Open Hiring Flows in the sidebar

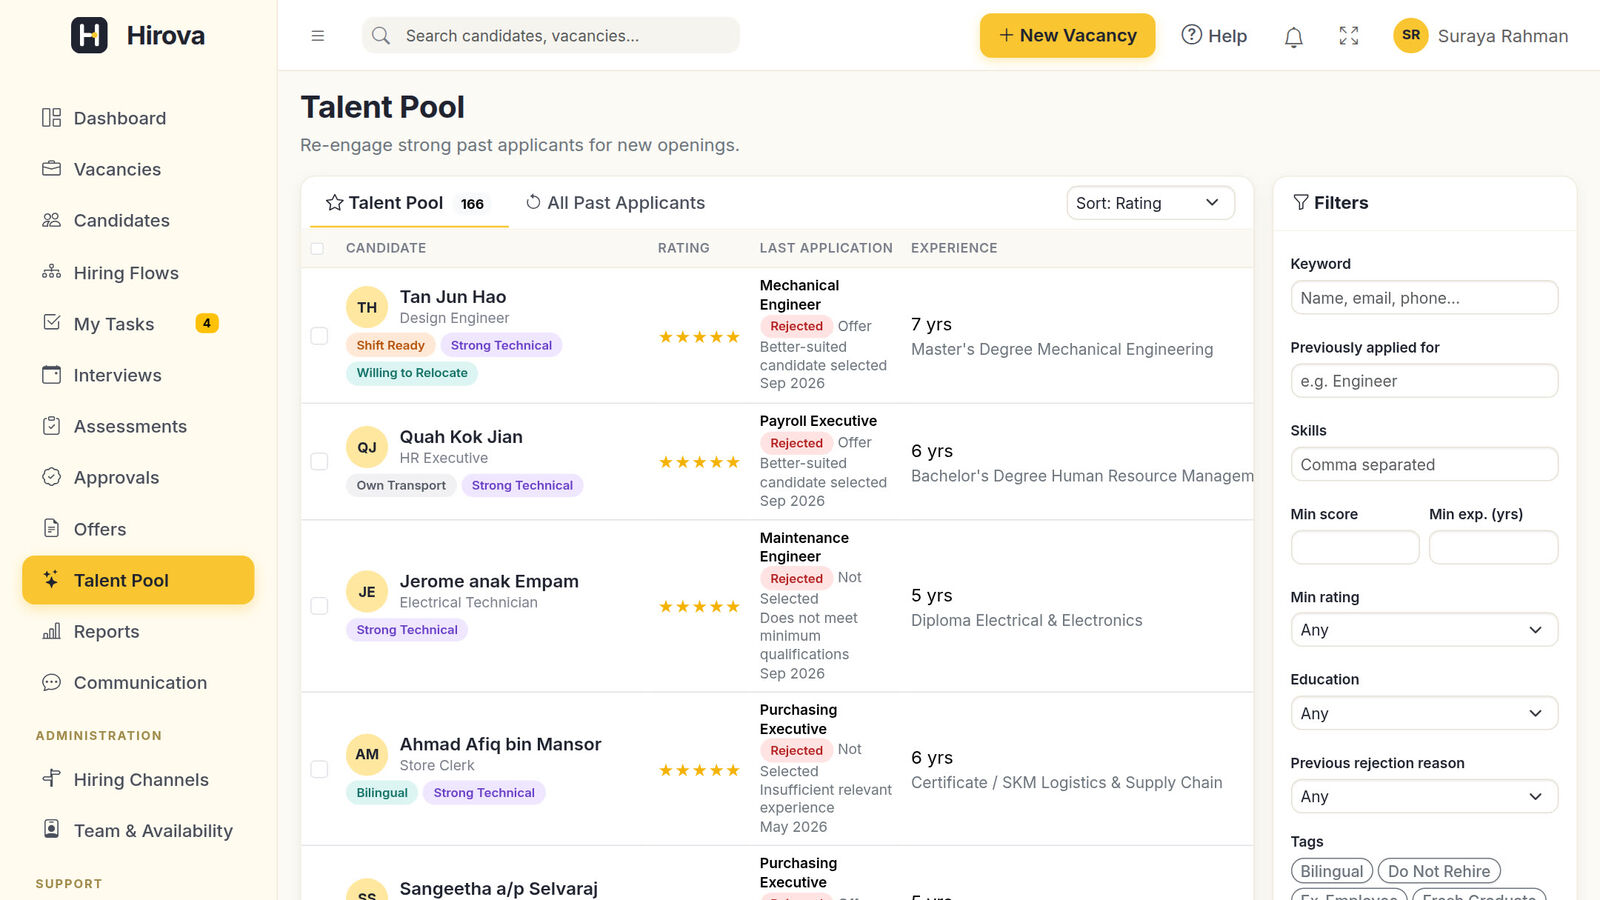click(138, 273)
